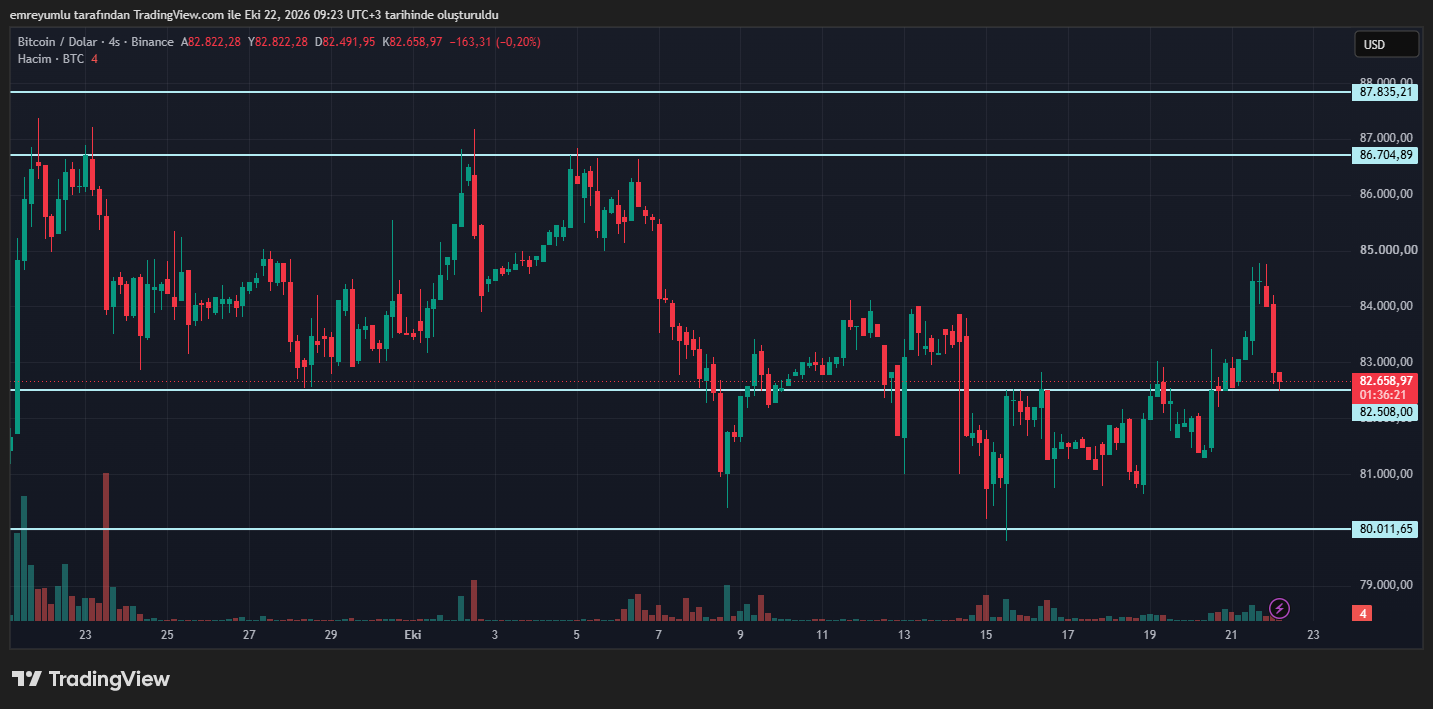This screenshot has height=709, width=1433.
Task: Click the 5 date label on time axis
Action: click(x=577, y=635)
